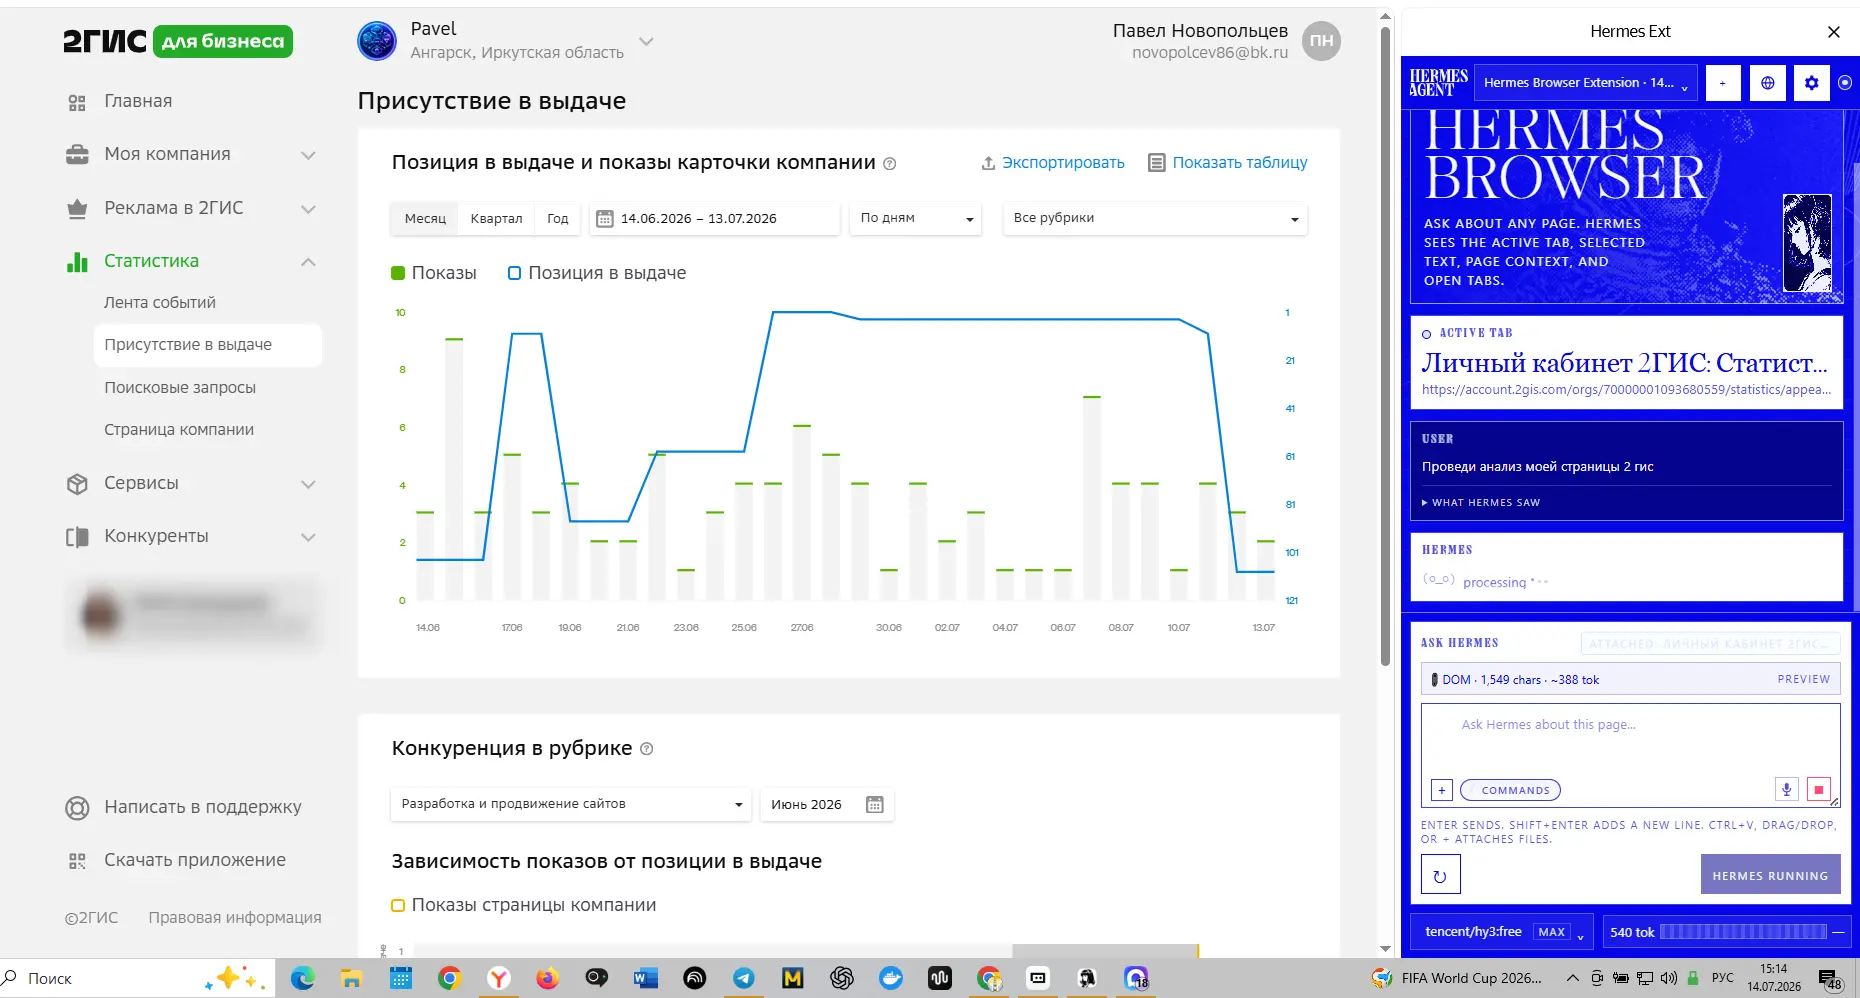
Task: Toggle the Показы series in the chart legend
Action: pyautogui.click(x=434, y=273)
